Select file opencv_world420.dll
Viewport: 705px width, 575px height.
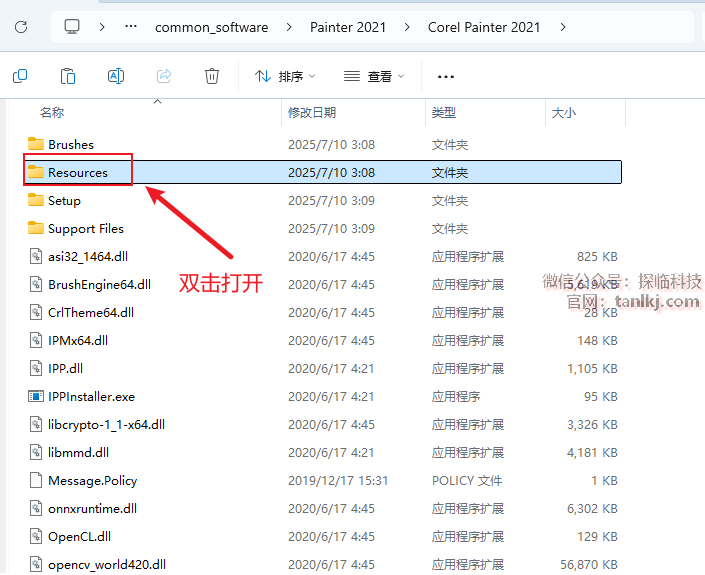coord(107,565)
